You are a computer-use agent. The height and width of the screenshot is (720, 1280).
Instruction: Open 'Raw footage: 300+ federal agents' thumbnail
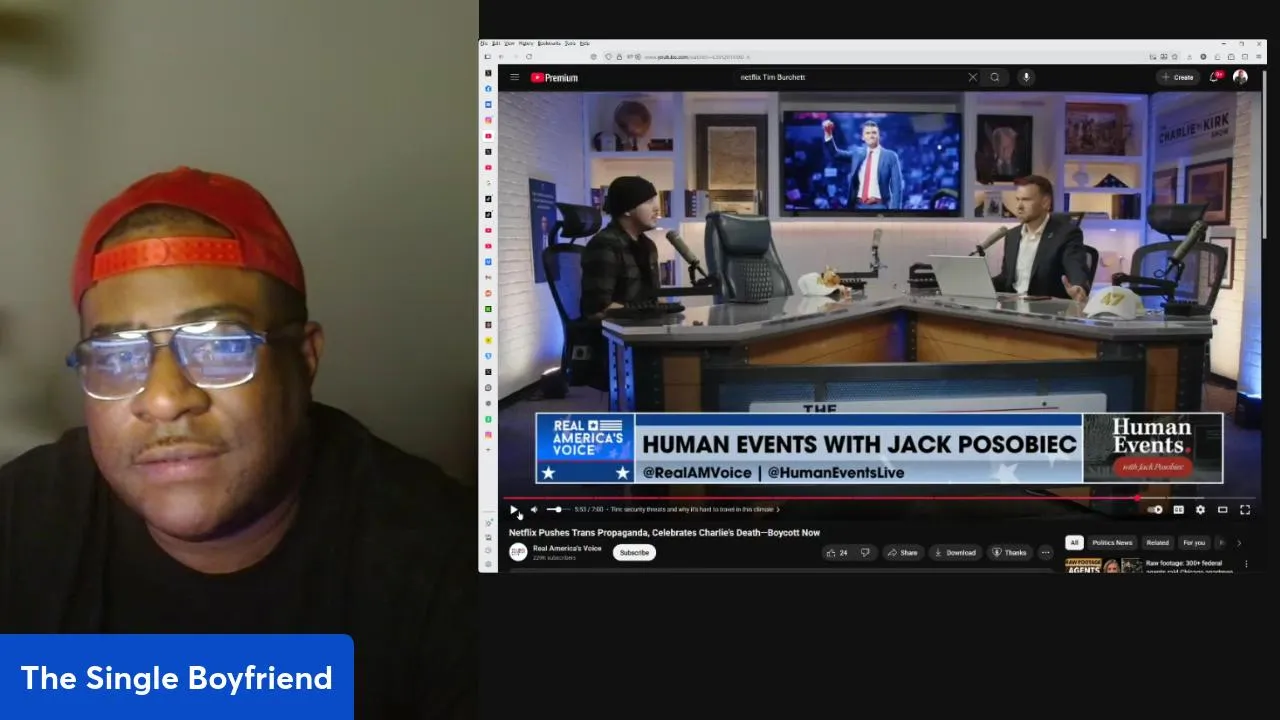[x=1104, y=565]
